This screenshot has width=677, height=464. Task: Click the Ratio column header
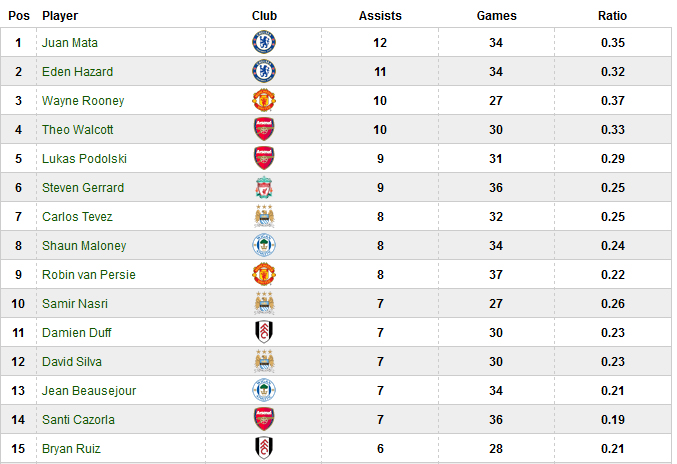612,16
